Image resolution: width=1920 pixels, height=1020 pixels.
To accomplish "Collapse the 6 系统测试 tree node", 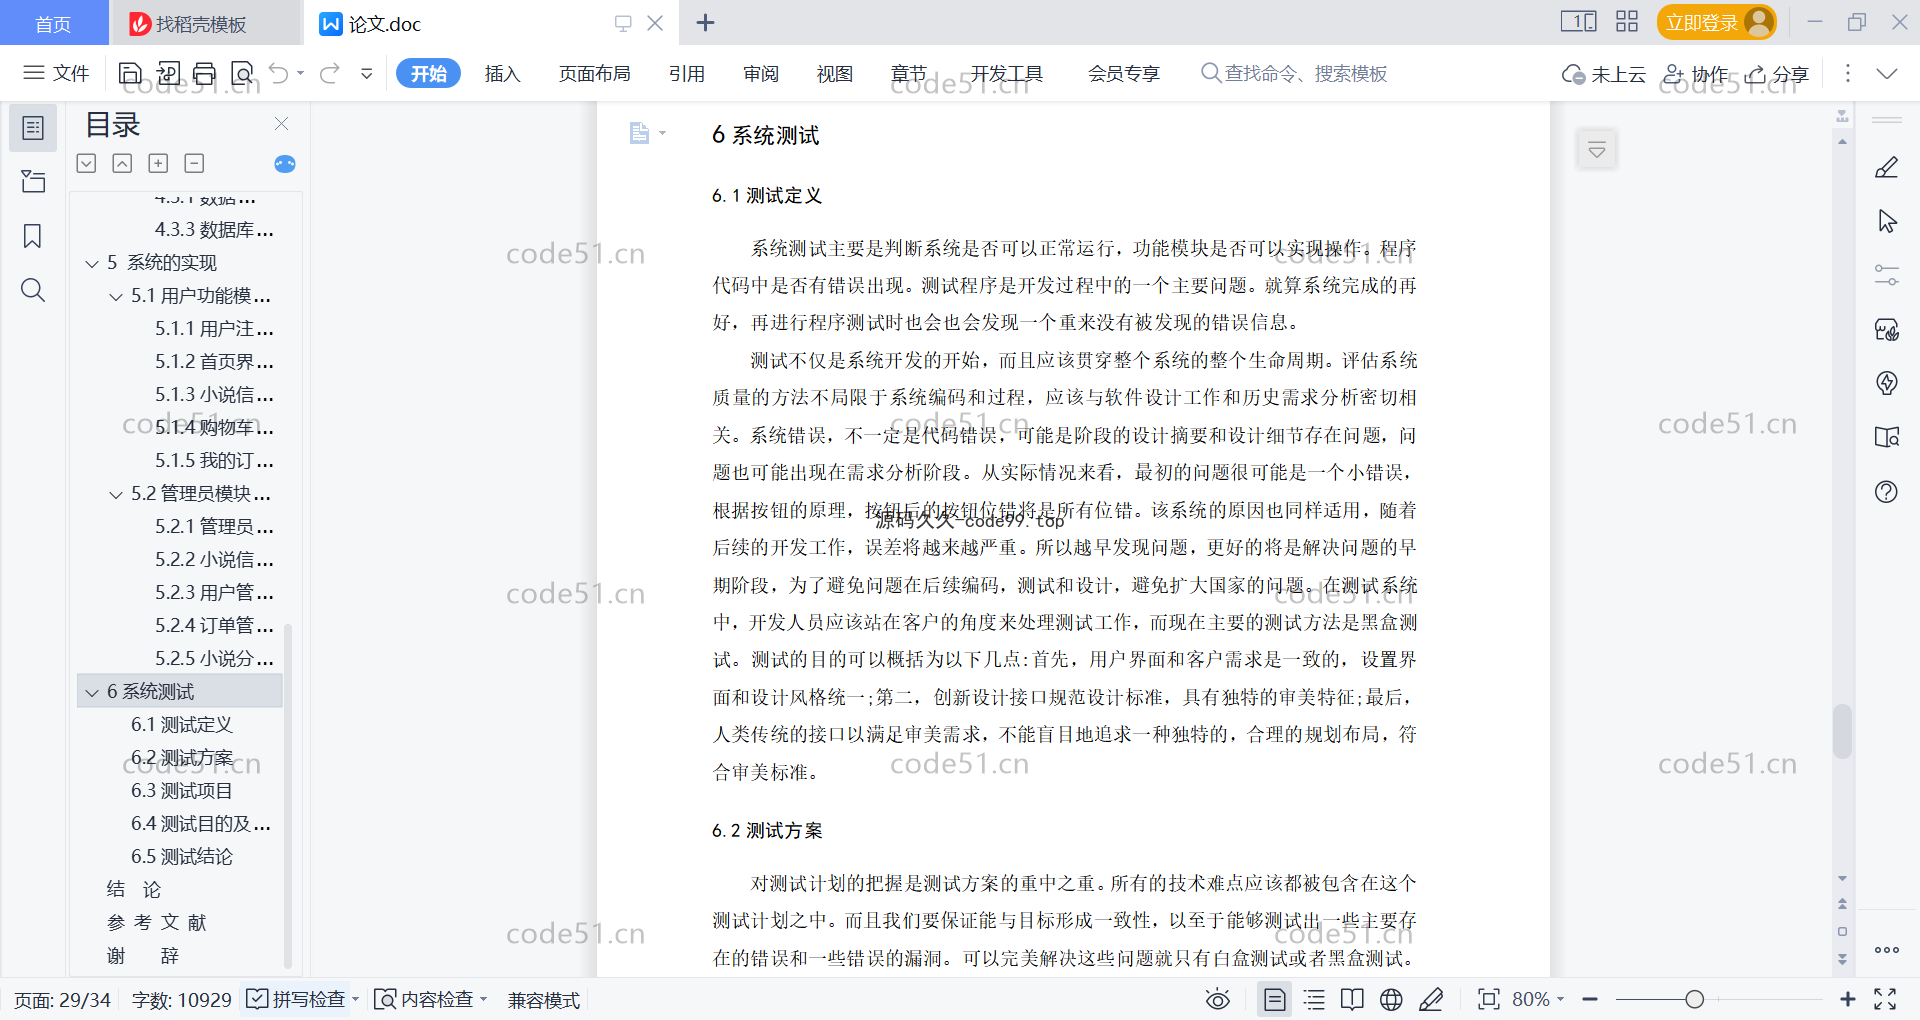I will tap(92, 693).
